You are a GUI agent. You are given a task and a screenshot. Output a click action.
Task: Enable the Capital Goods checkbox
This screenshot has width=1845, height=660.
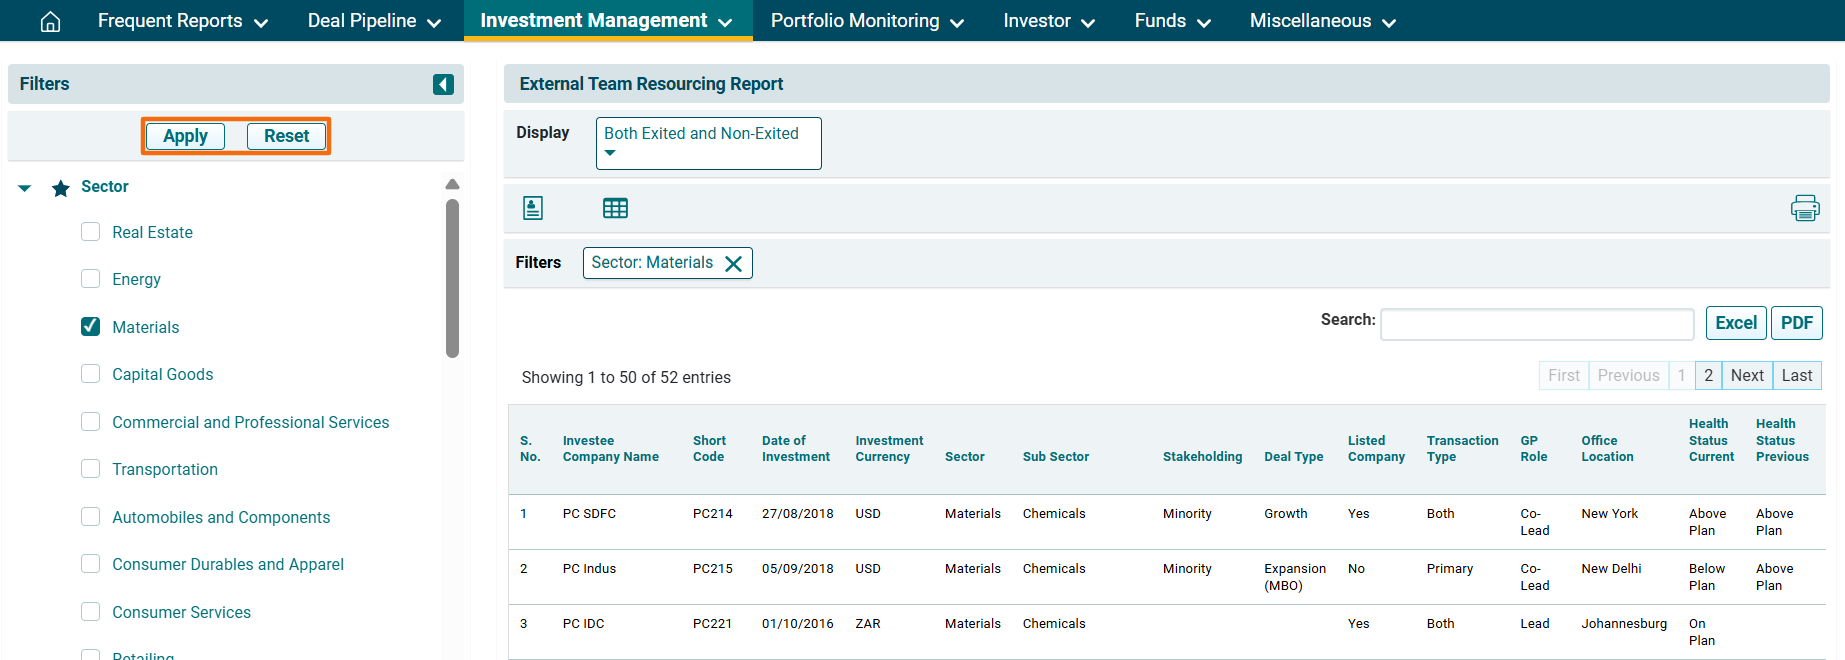pos(91,374)
